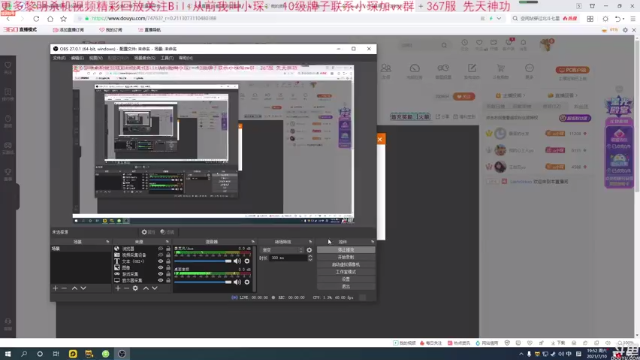Open OBS Settings button
The image size is (640, 360).
point(346,279)
